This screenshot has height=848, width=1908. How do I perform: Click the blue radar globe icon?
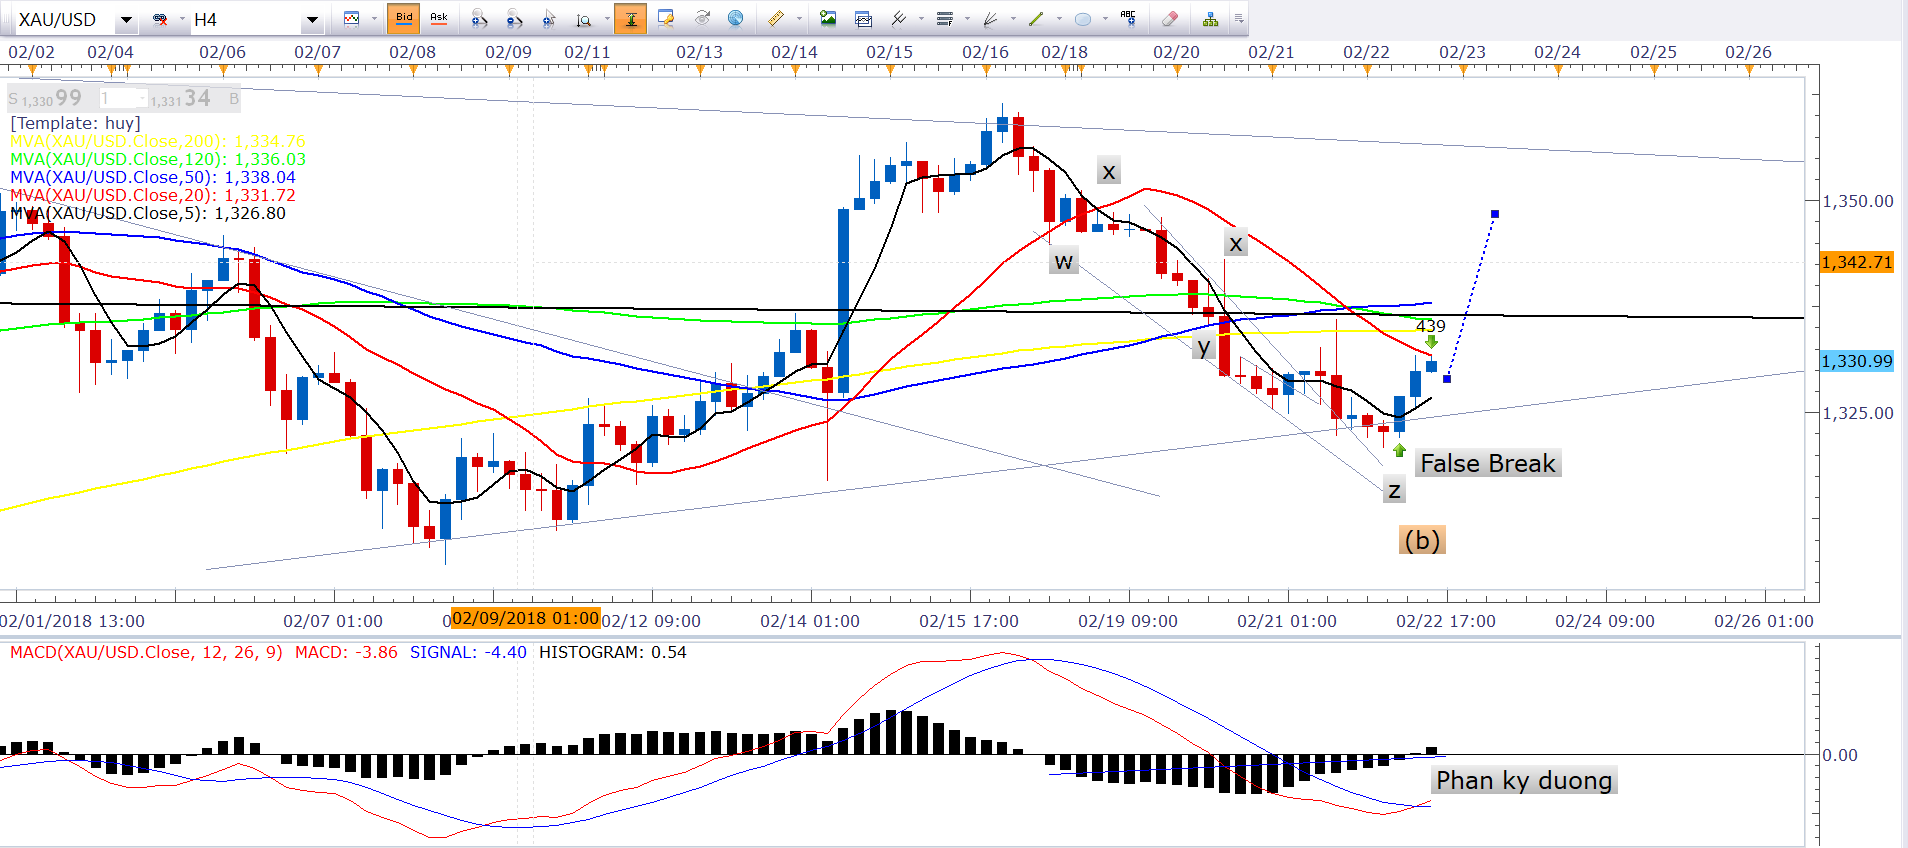[735, 19]
